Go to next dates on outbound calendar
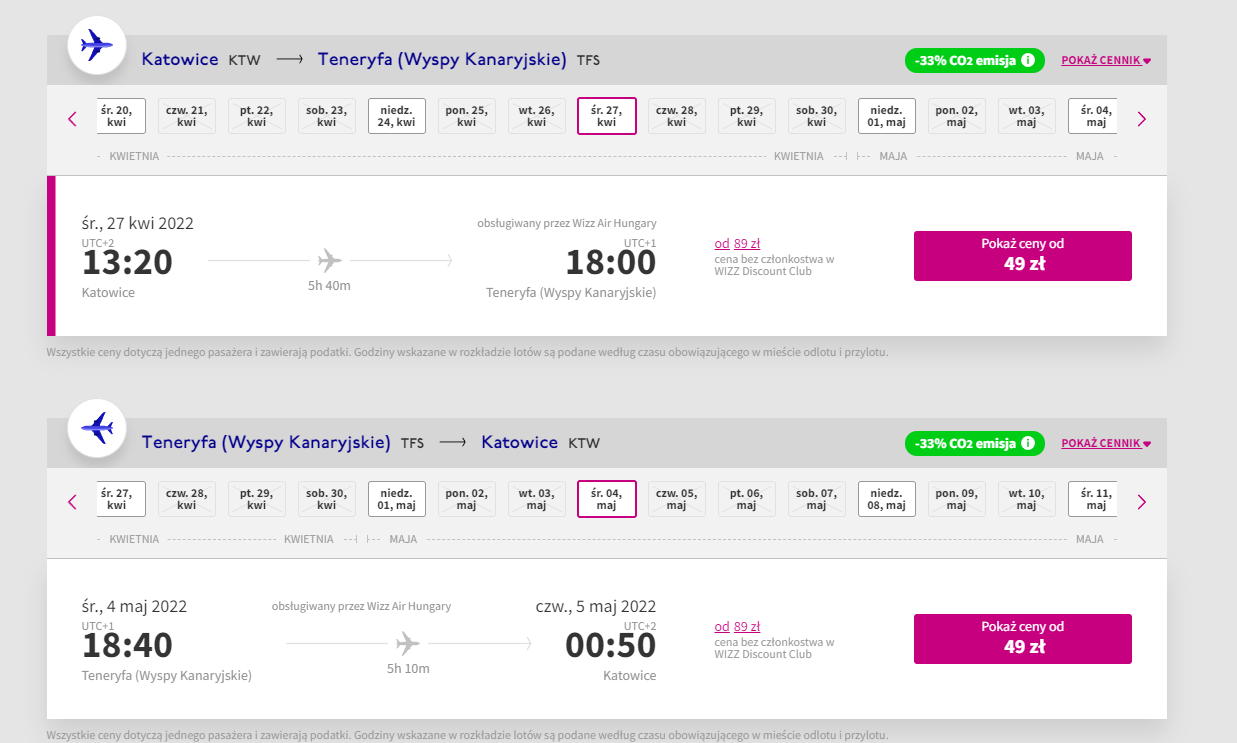The image size is (1237, 743). click(x=1142, y=119)
